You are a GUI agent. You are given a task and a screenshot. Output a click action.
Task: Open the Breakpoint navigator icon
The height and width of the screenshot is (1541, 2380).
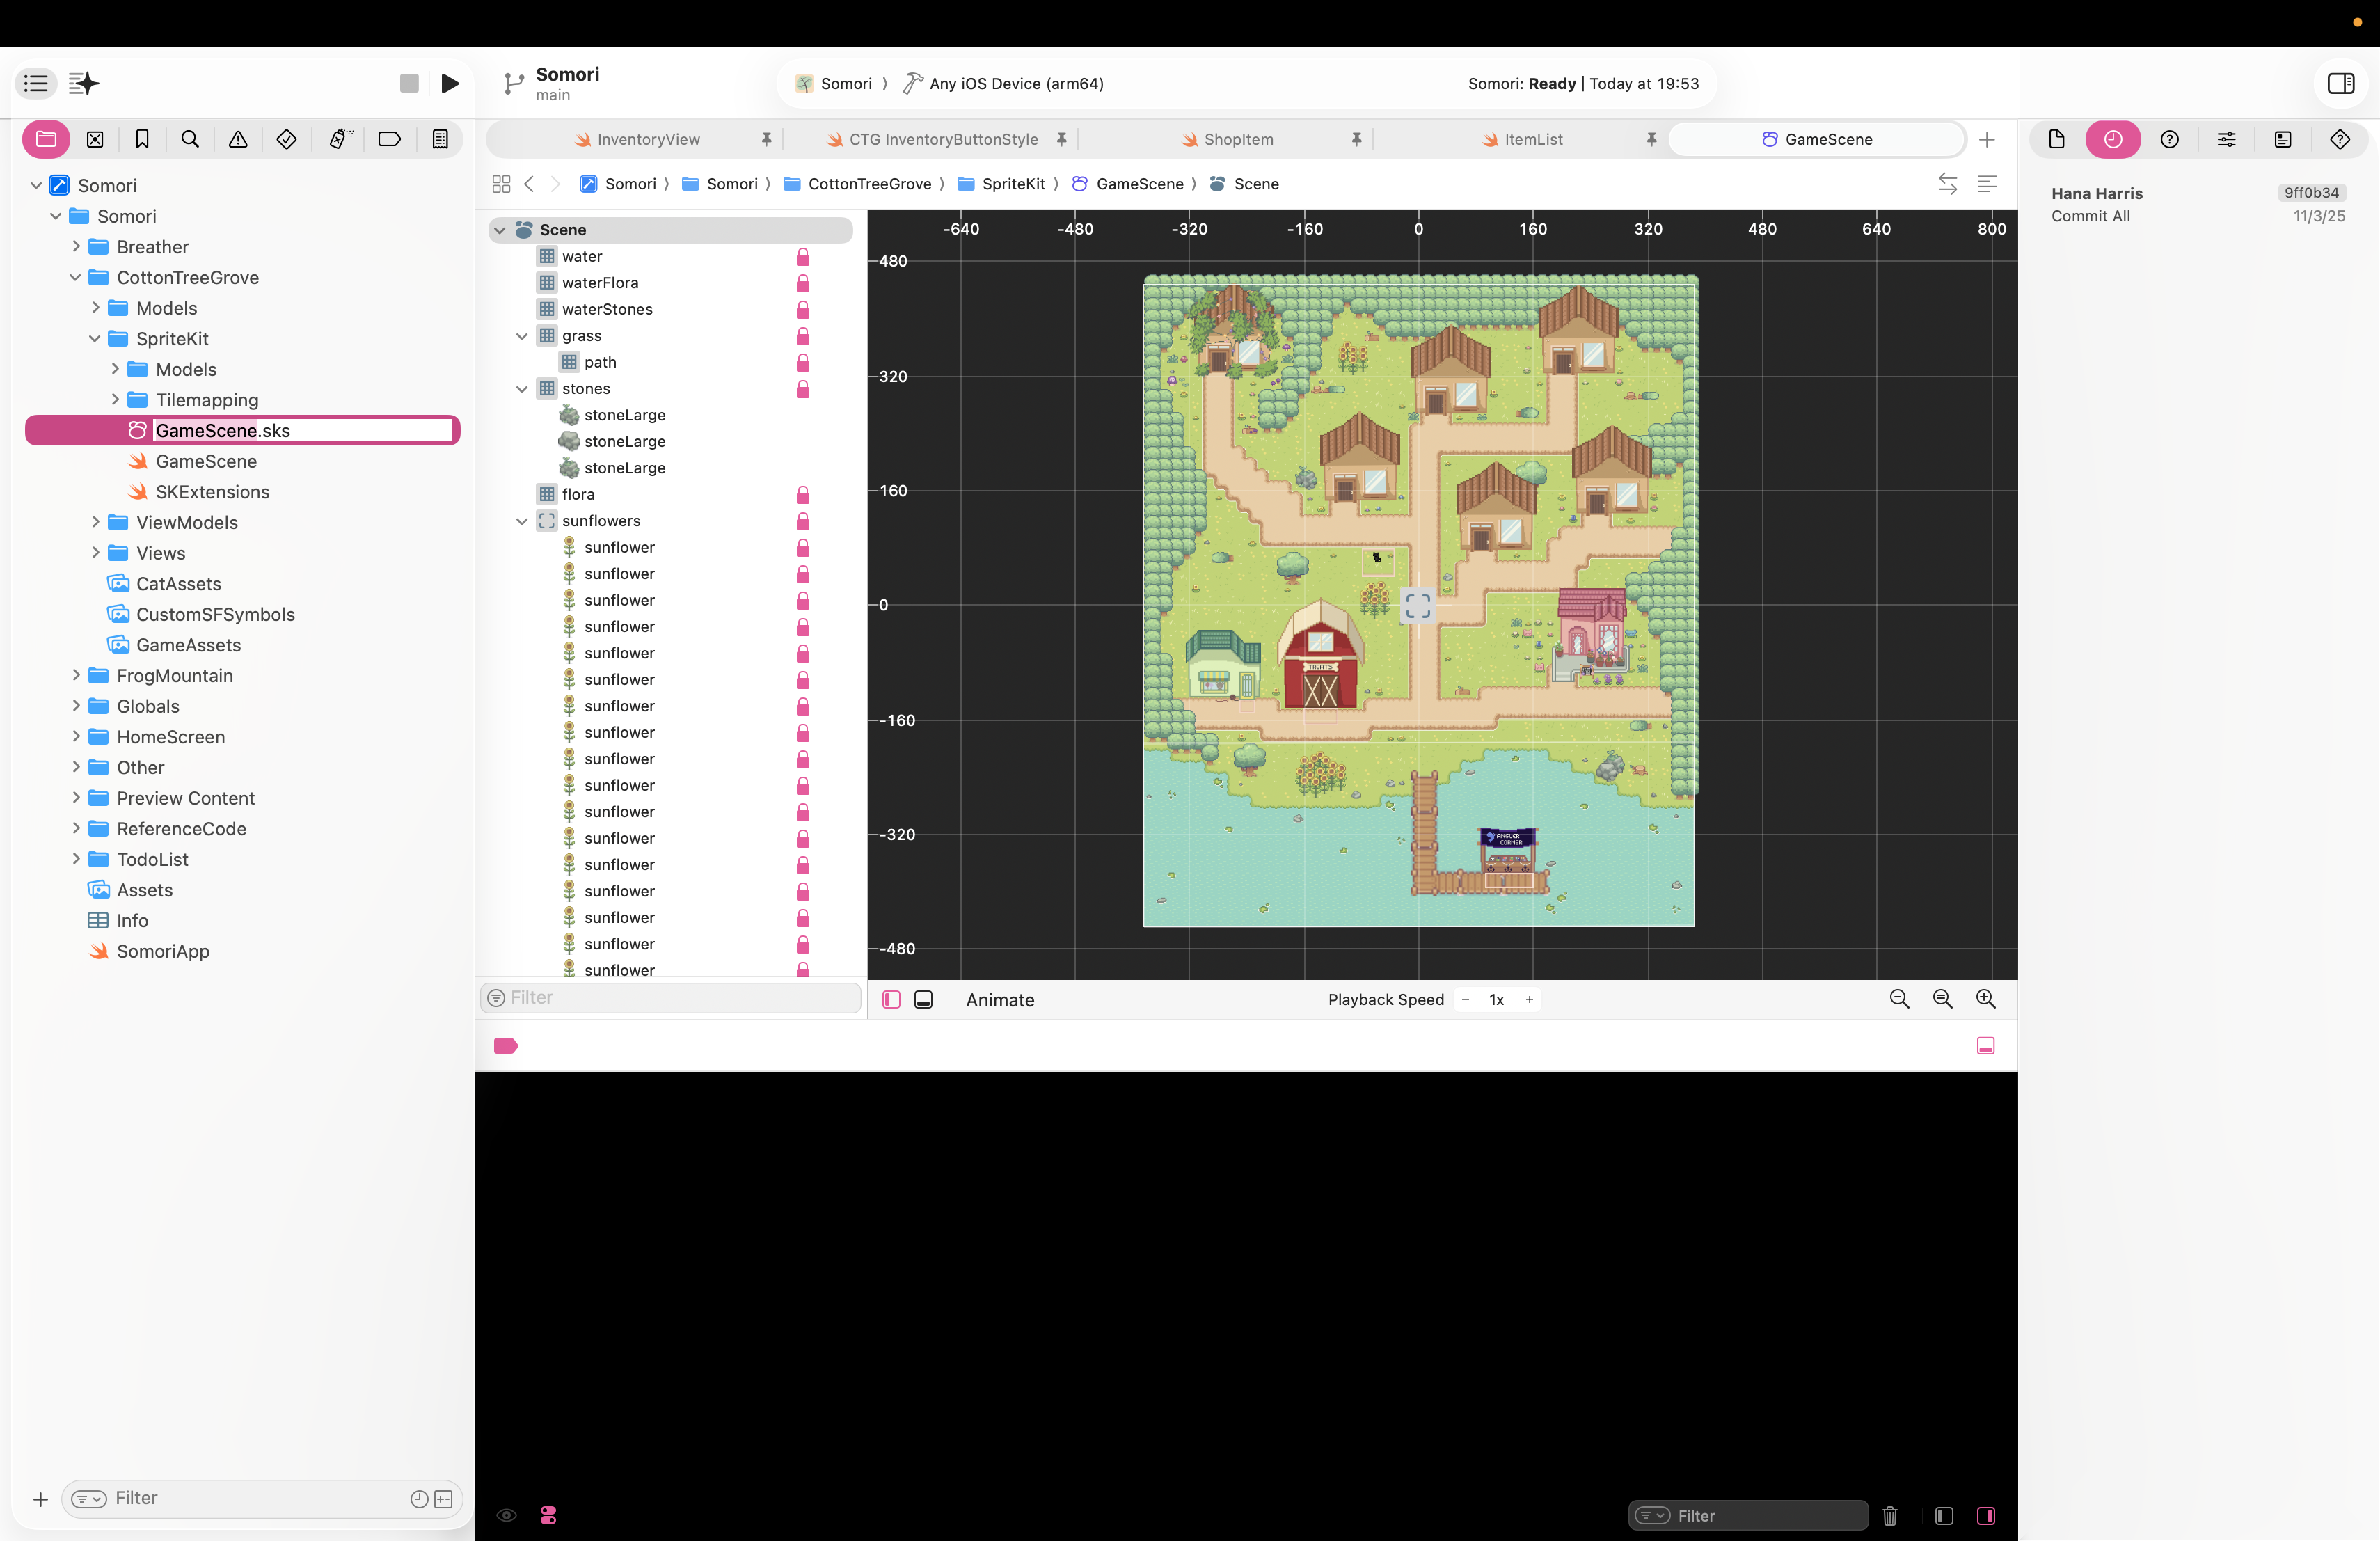(389, 139)
